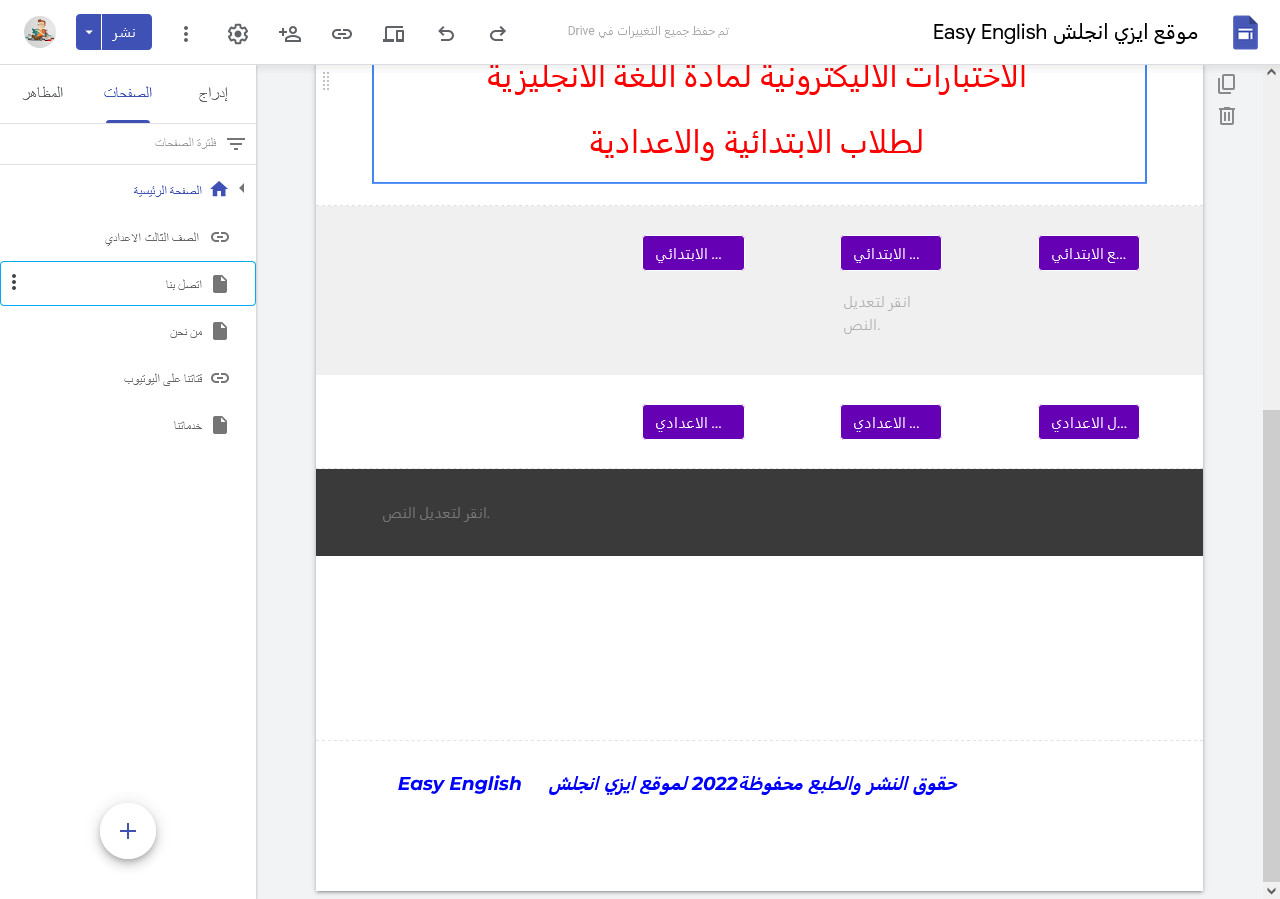
Task: Click the Google Sites app icon
Action: point(1244,31)
